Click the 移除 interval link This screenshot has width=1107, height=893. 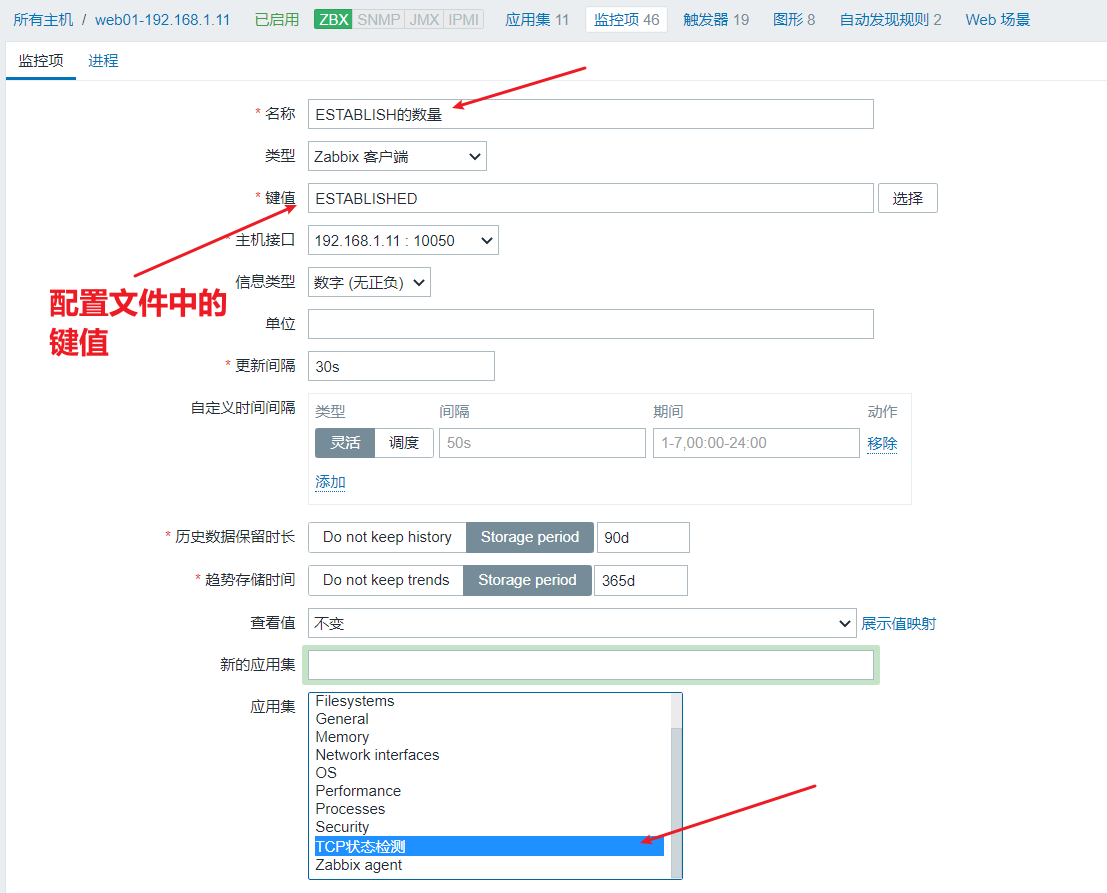(882, 443)
